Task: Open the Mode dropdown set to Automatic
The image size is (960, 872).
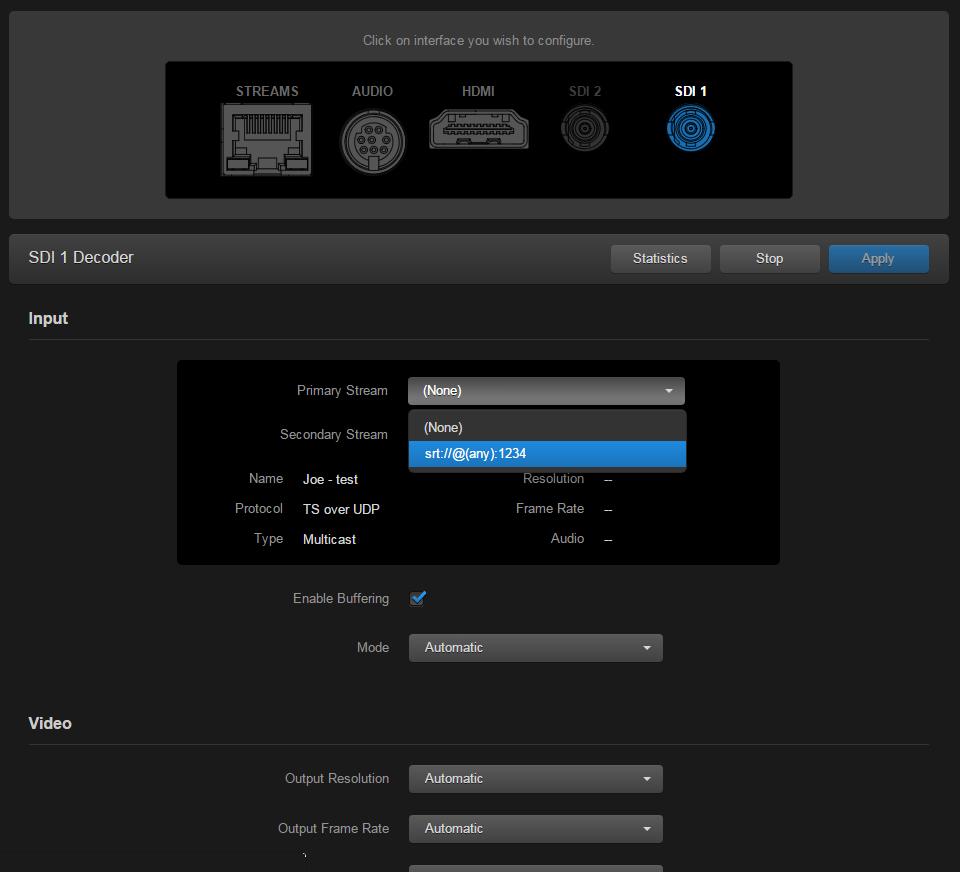Action: pyautogui.click(x=535, y=647)
